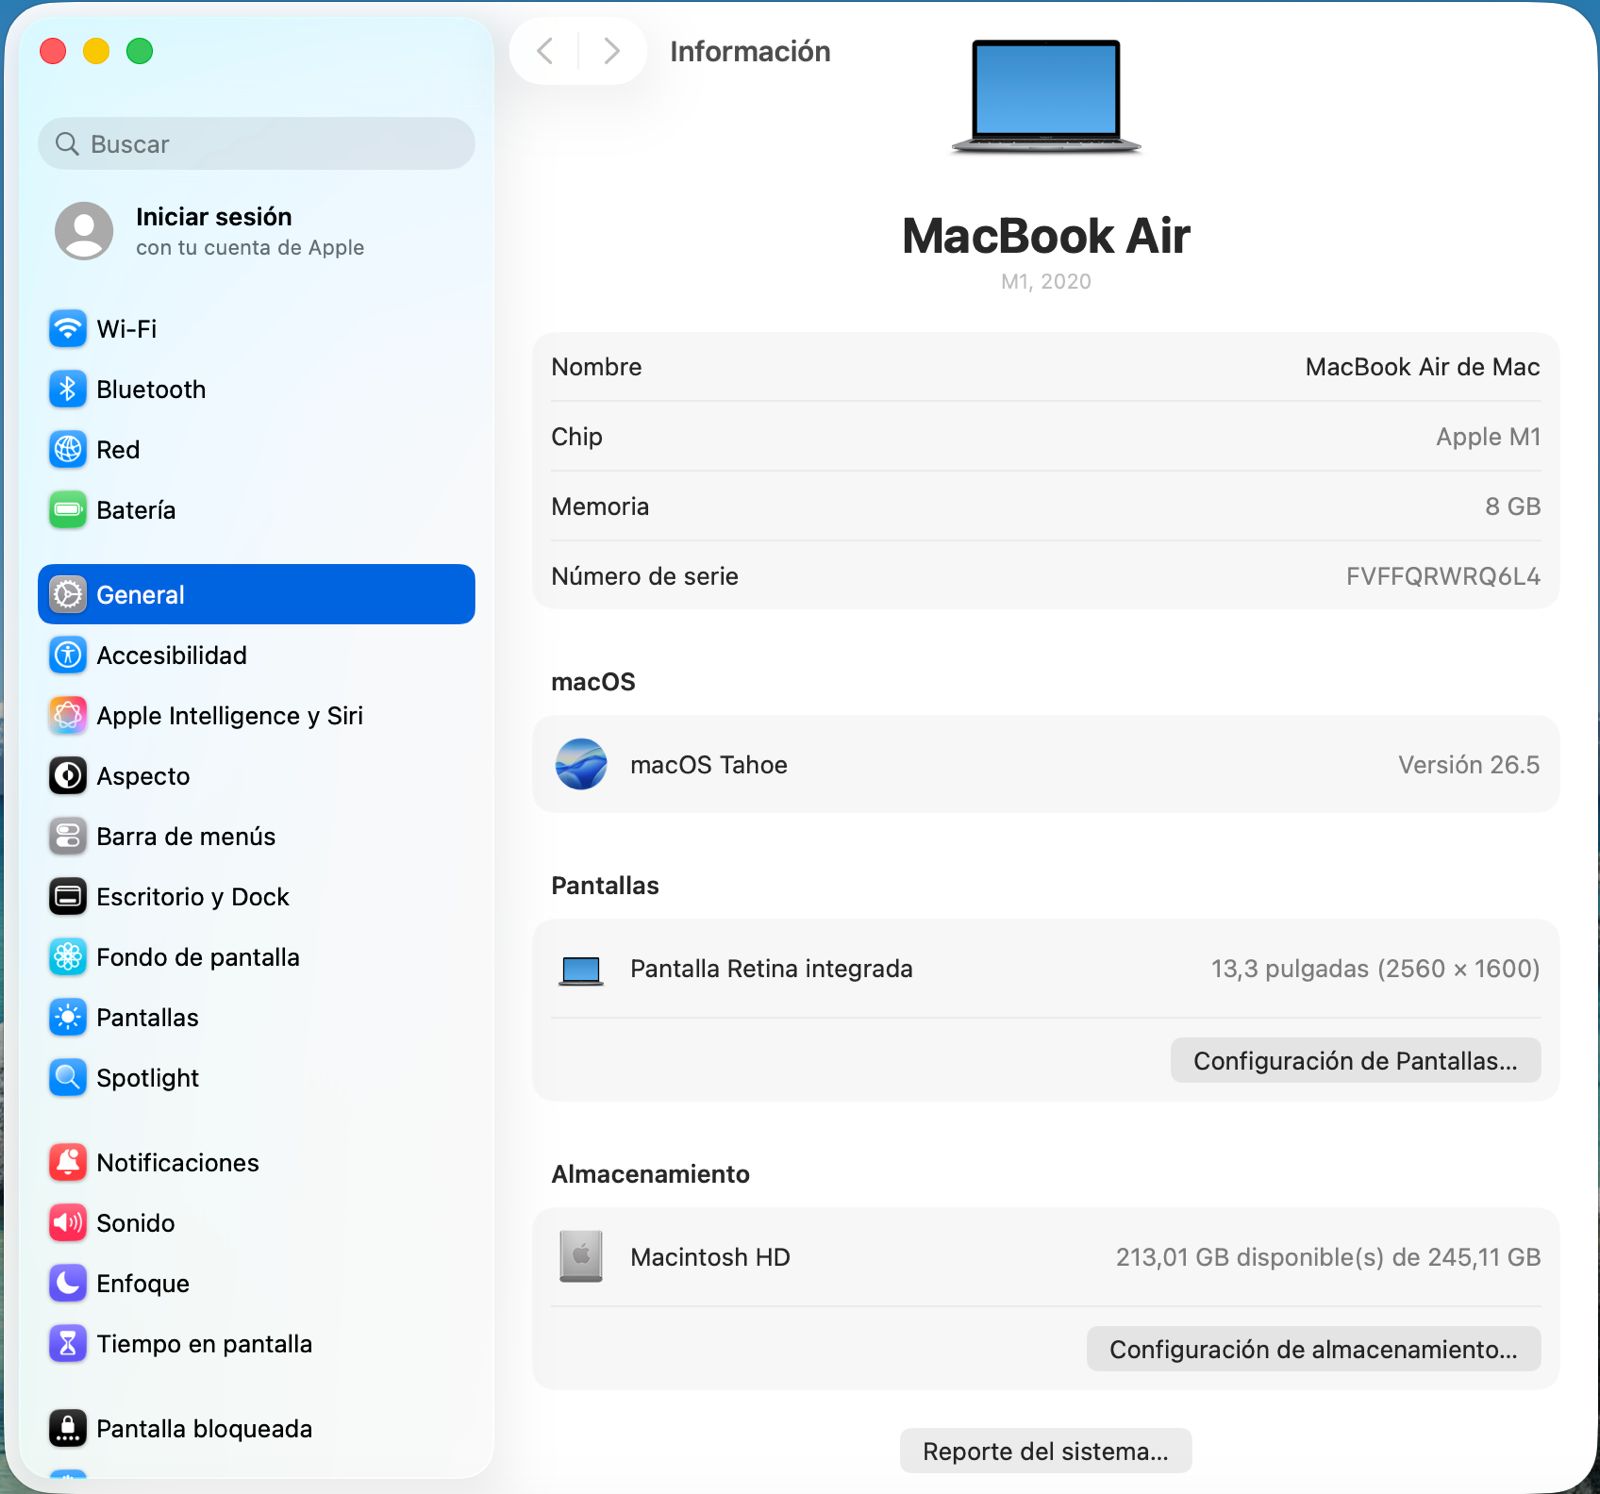Open Wi-Fi settings in sidebar
The width and height of the screenshot is (1600, 1494).
[256, 329]
